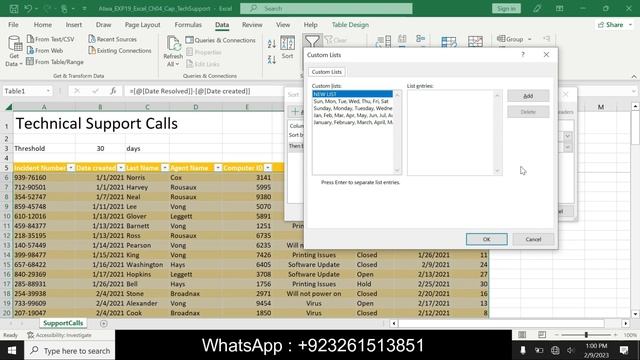Click the Save icon in title bar

pos(13,8)
